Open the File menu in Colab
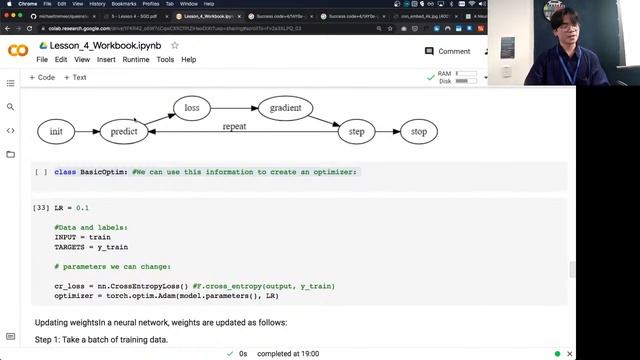 point(42,60)
